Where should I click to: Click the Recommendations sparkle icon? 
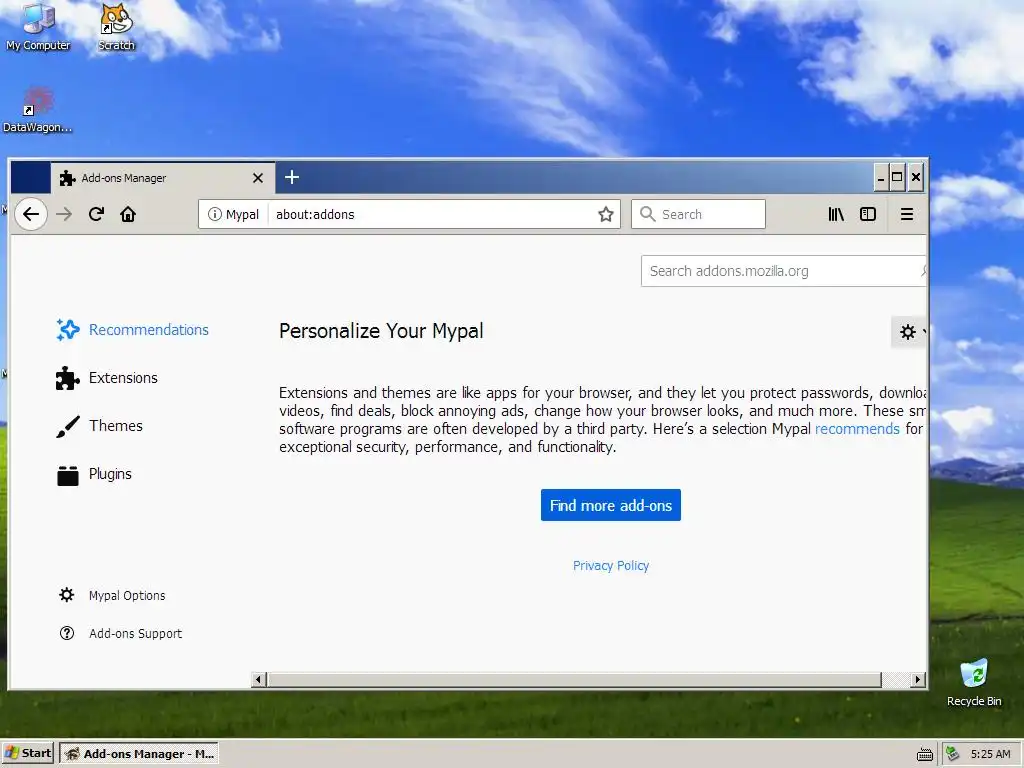(67, 330)
